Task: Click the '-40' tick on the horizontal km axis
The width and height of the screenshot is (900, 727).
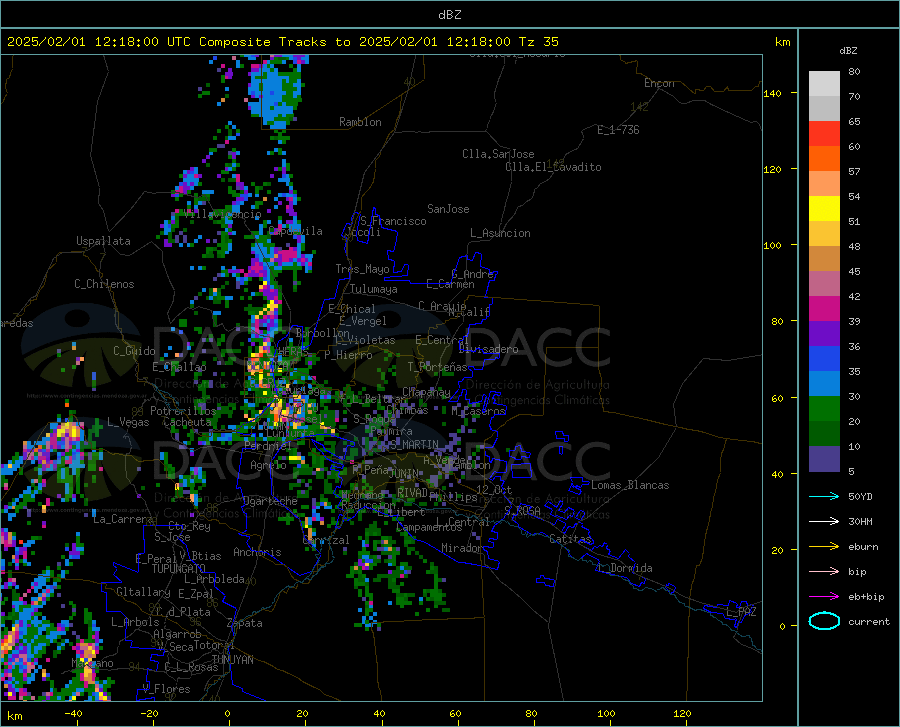Action: click(73, 713)
